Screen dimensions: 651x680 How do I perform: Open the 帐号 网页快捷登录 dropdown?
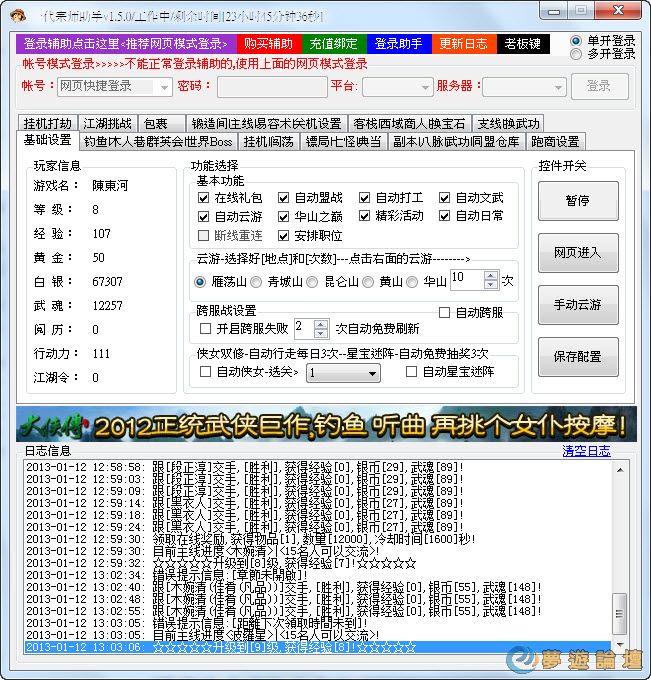click(115, 86)
